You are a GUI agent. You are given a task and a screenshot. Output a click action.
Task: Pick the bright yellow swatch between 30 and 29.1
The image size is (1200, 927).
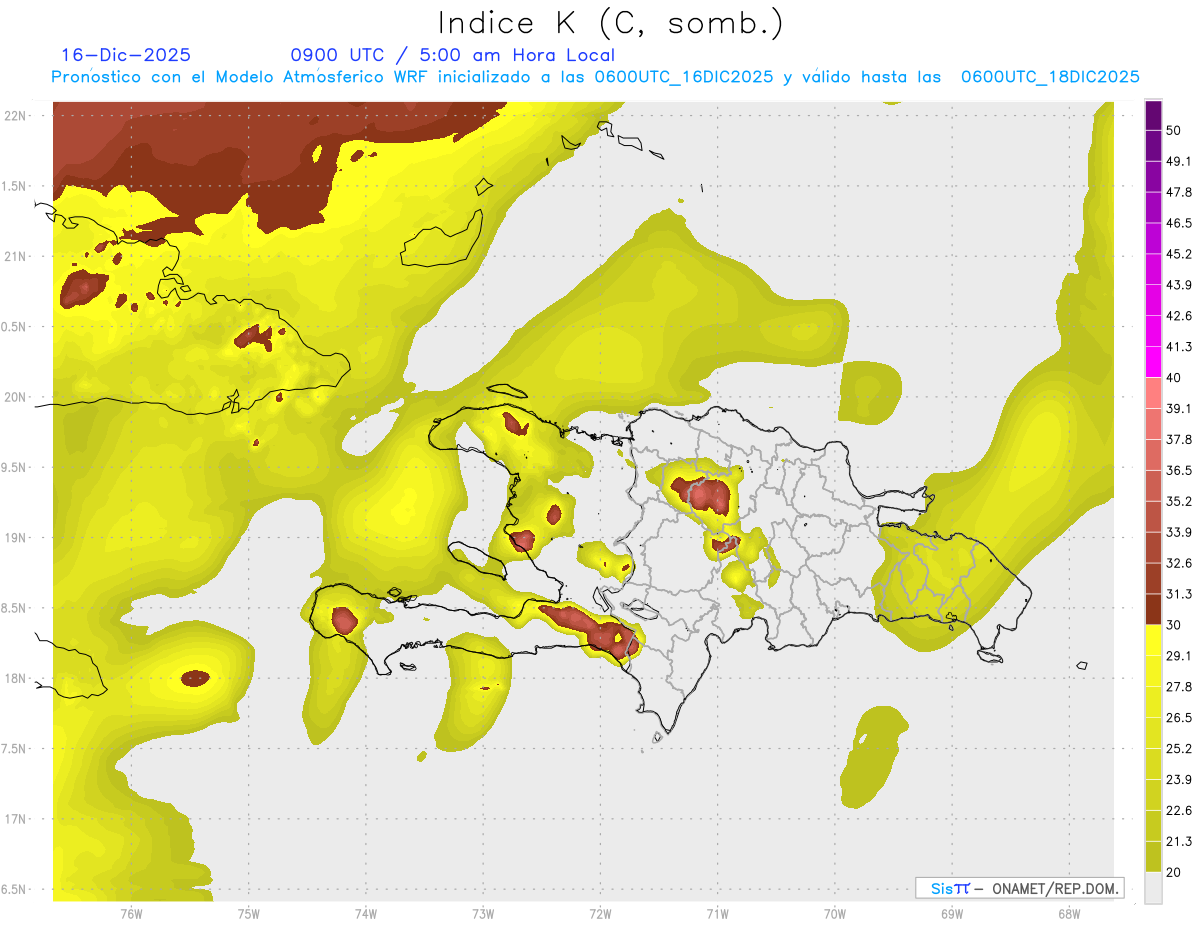1153,640
